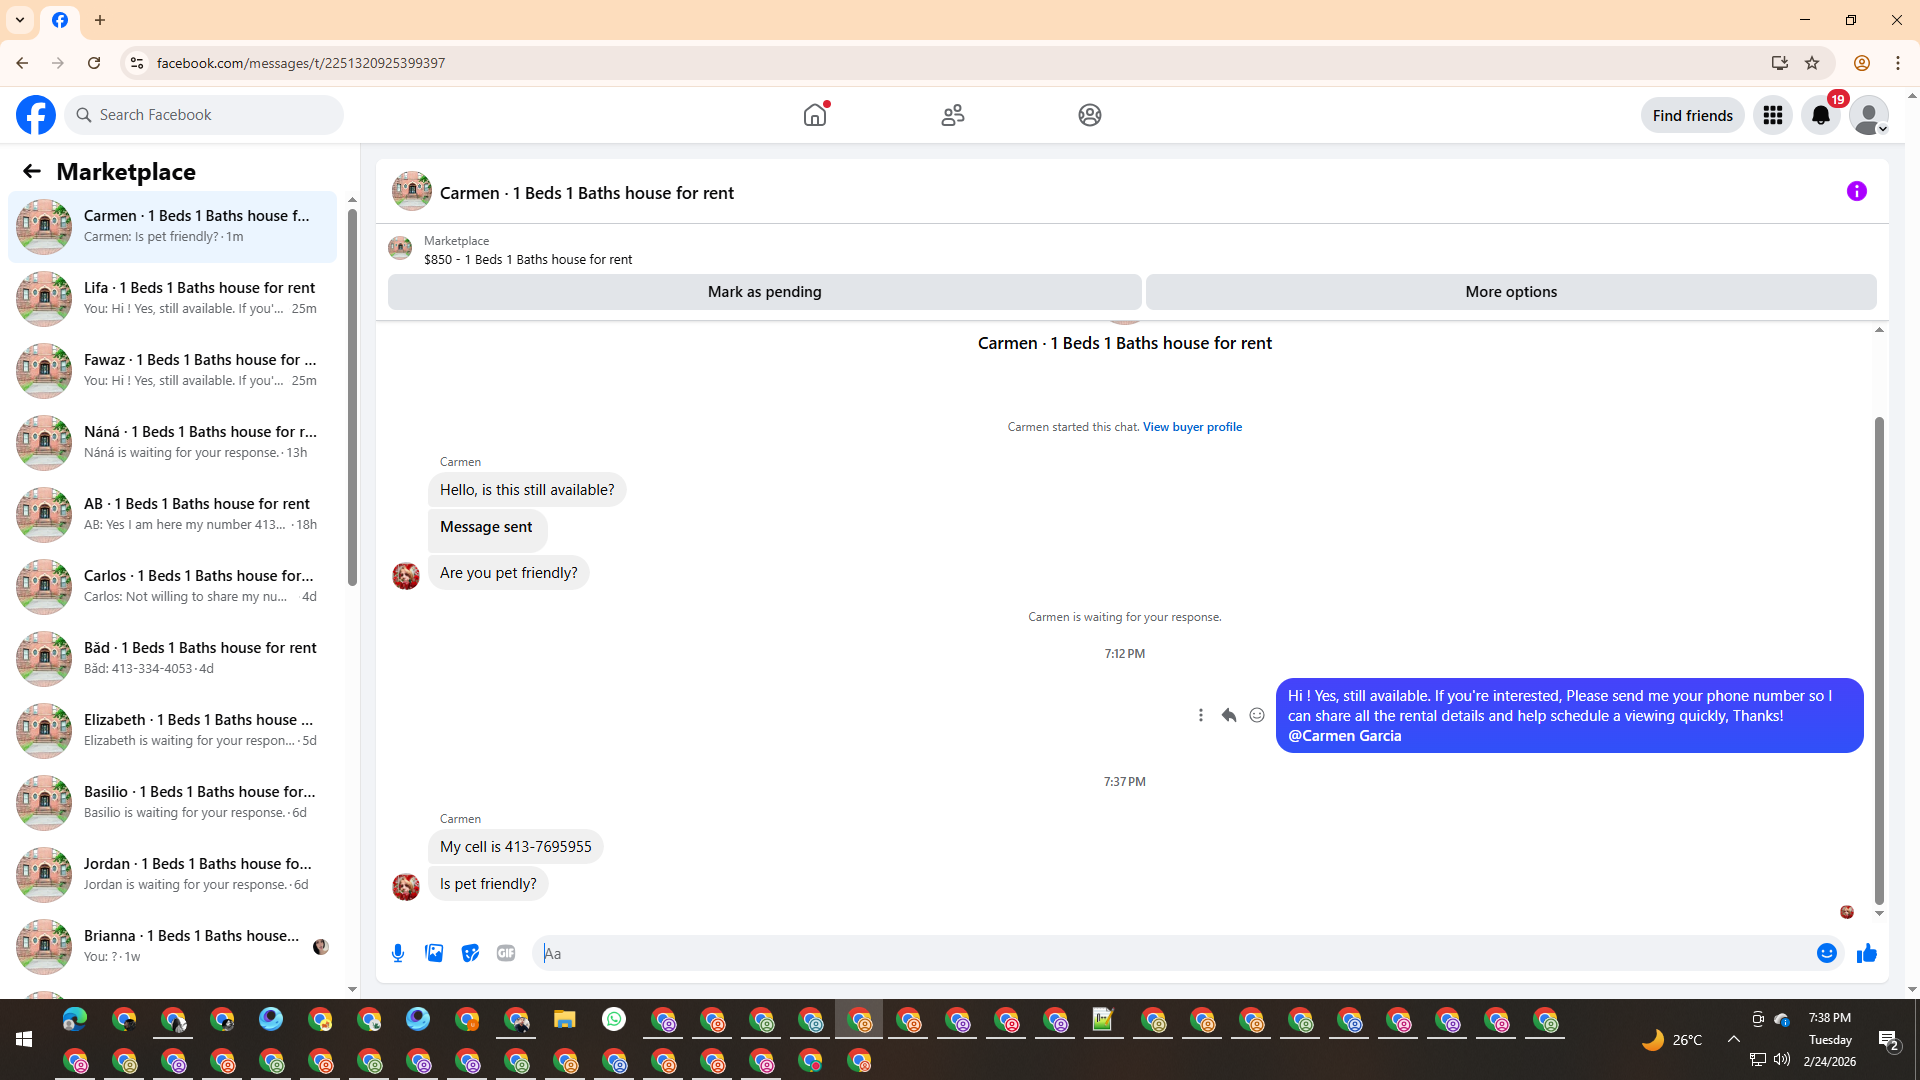Open the GIF picker
The width and height of the screenshot is (1920, 1080).
pos(506,953)
